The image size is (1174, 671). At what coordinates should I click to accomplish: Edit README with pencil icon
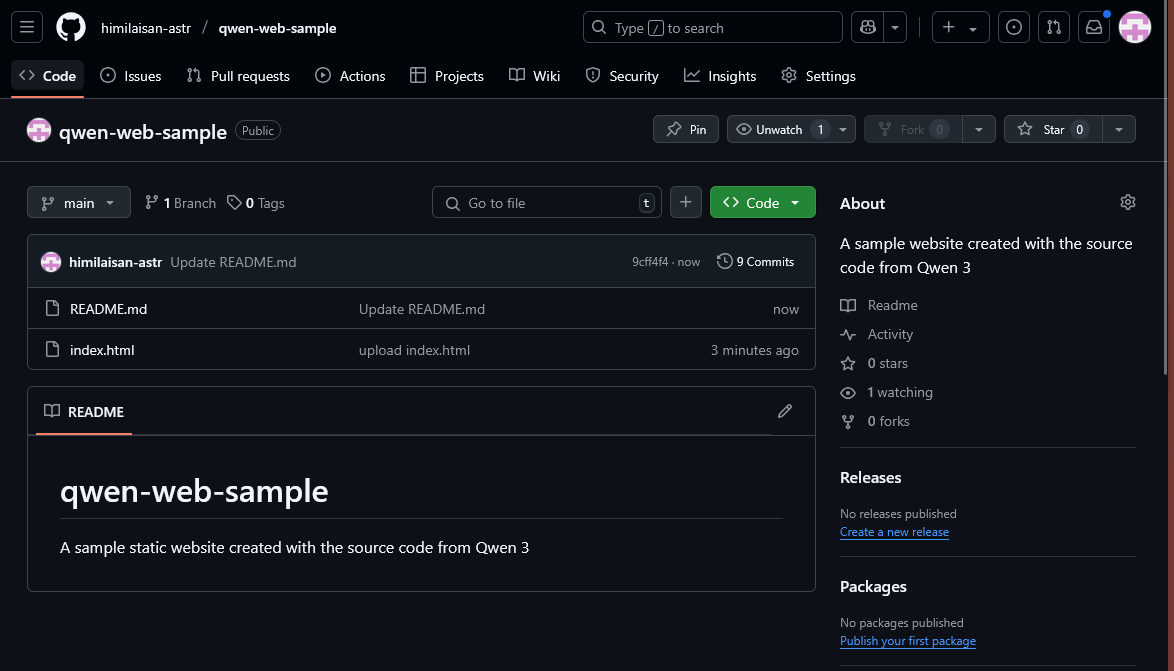tap(785, 411)
